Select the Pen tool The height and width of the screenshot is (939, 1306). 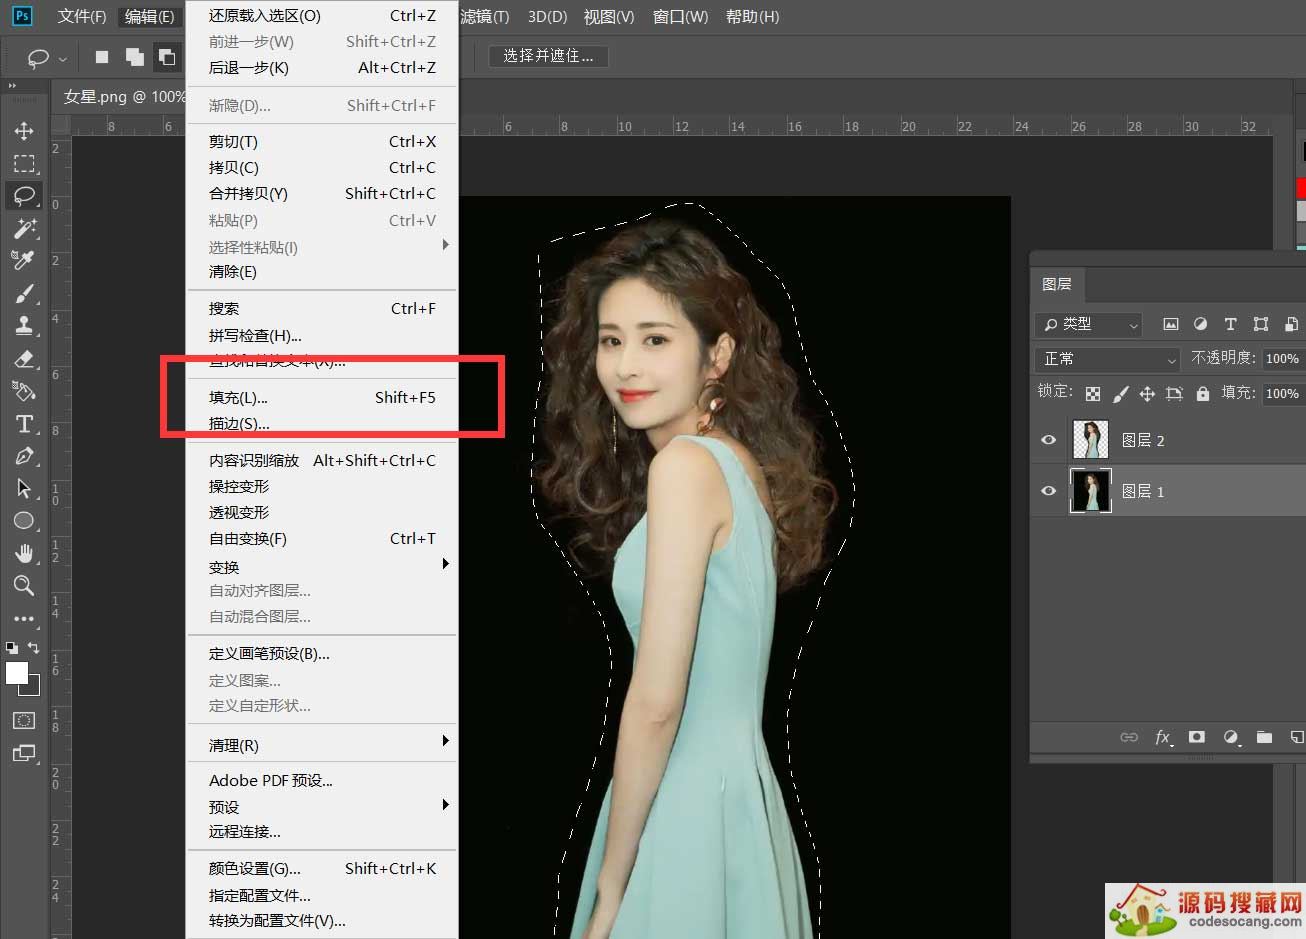[x=24, y=456]
